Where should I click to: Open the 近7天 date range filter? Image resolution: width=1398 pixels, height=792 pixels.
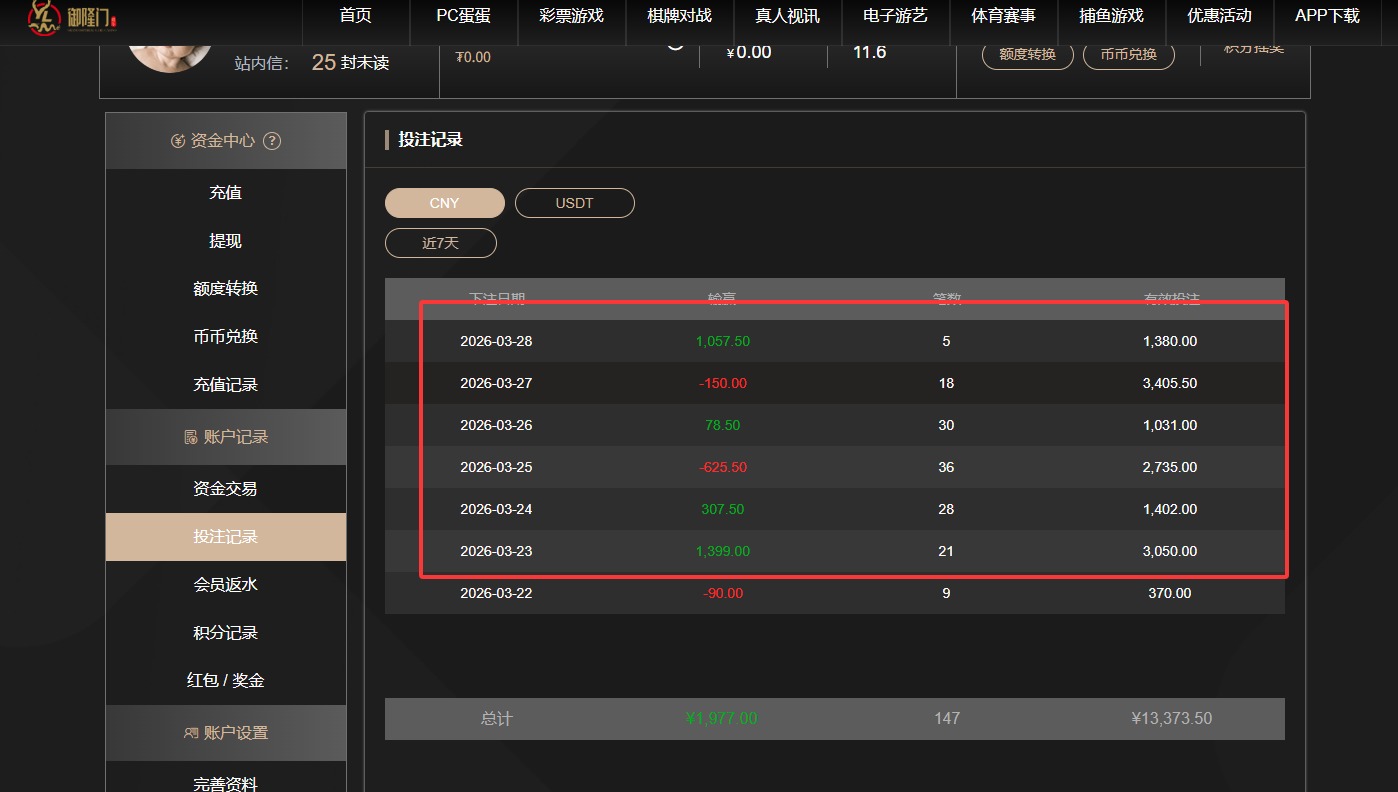[440, 242]
